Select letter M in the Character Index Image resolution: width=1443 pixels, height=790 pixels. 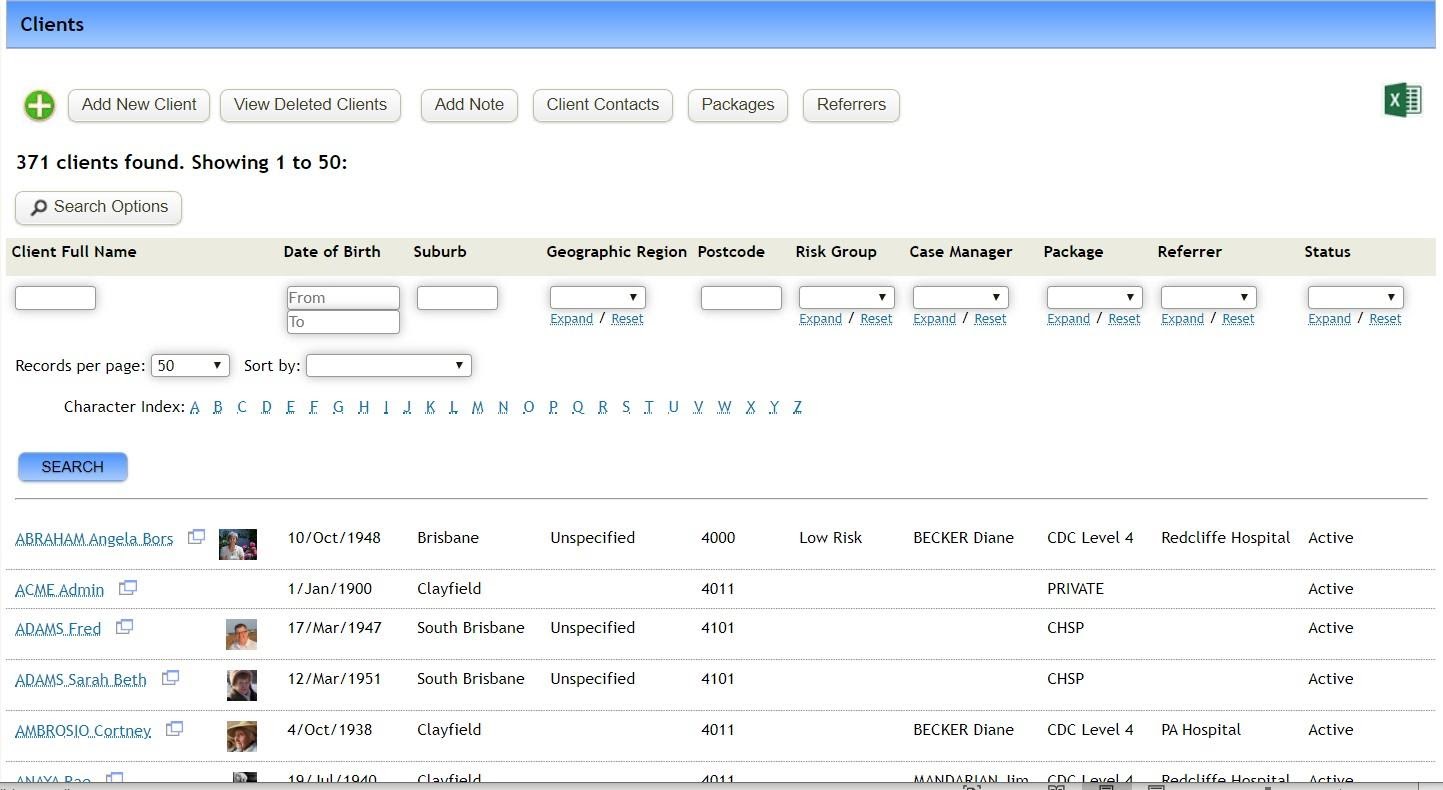point(477,407)
